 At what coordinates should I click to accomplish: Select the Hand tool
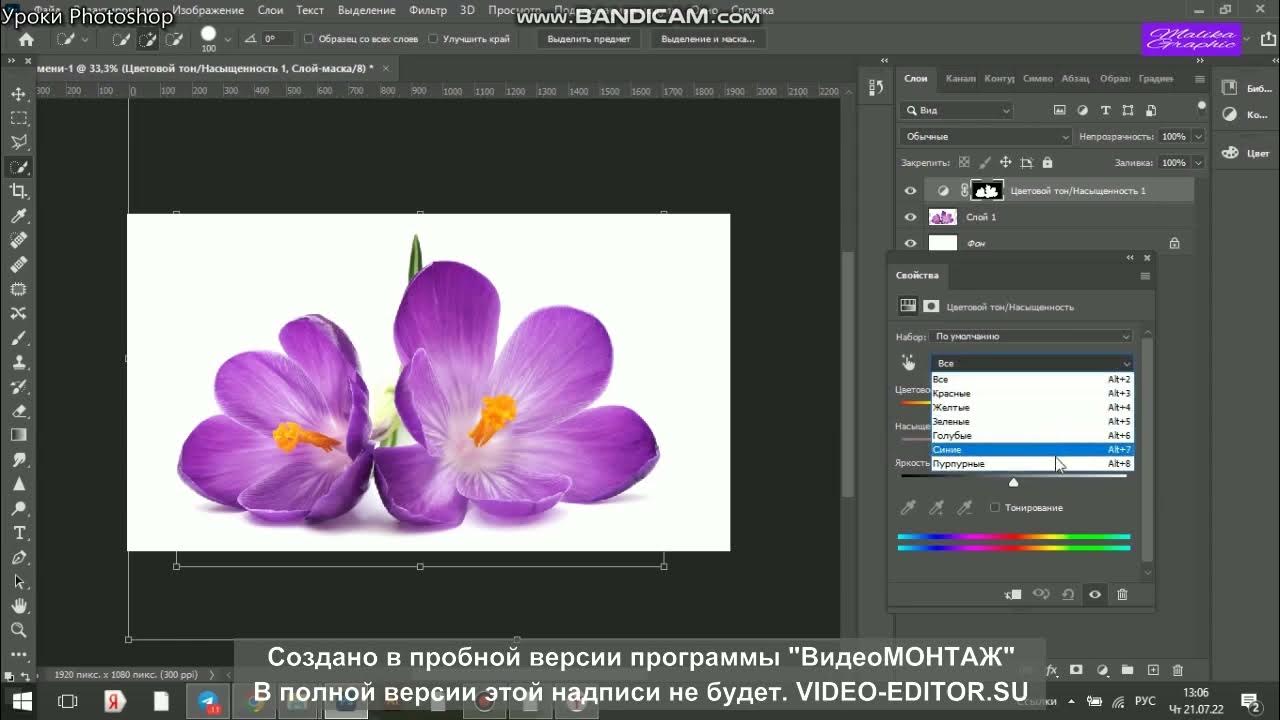coord(19,606)
